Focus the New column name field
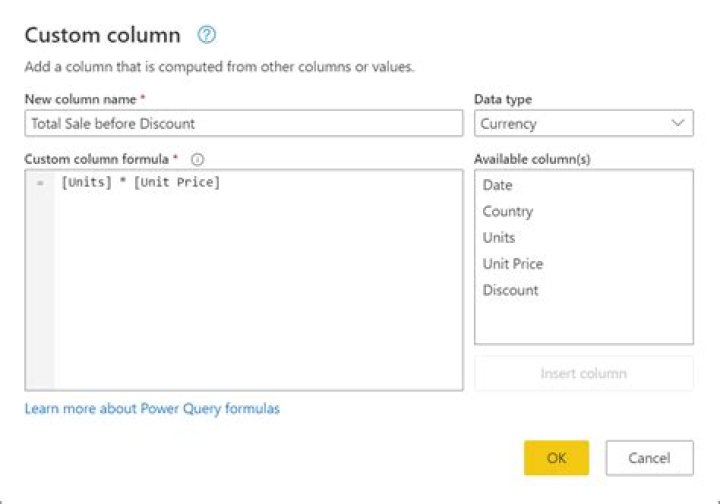Image resolution: width=720 pixels, height=504 pixels. pos(244,123)
